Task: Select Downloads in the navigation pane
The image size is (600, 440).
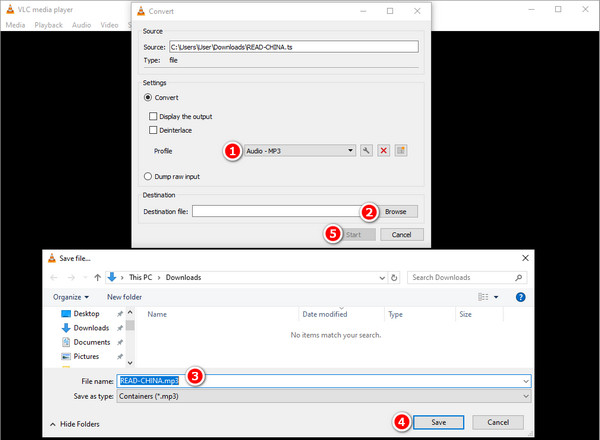Action: click(91, 328)
